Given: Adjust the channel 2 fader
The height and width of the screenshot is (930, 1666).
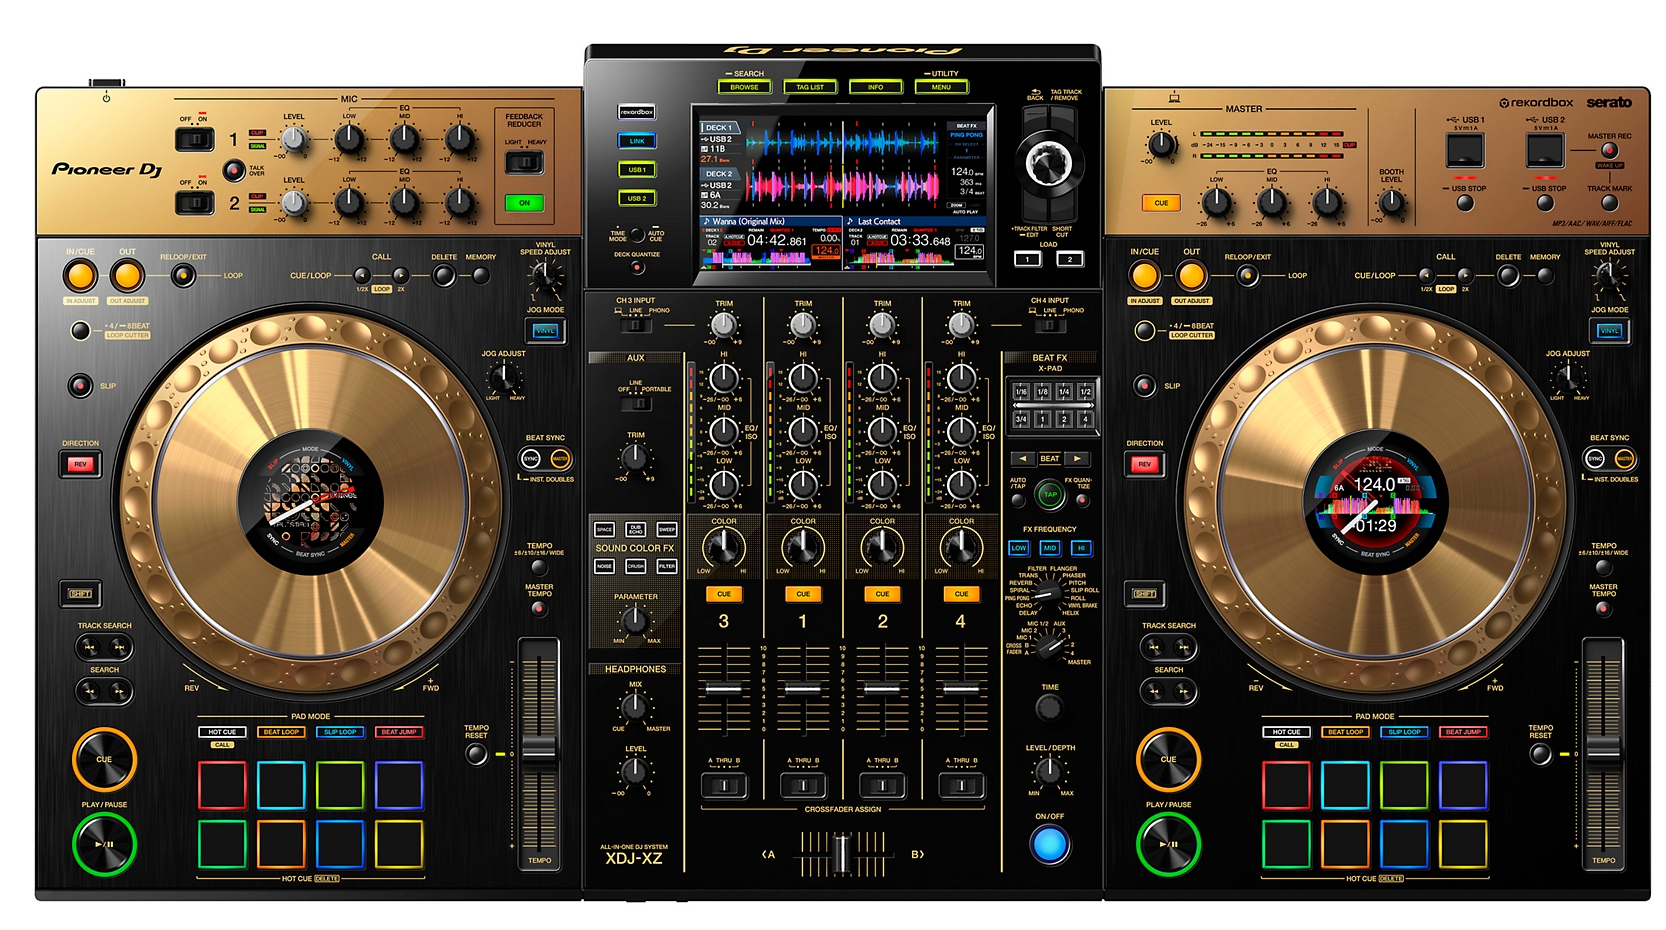Looking at the screenshot, I should coord(882,689).
